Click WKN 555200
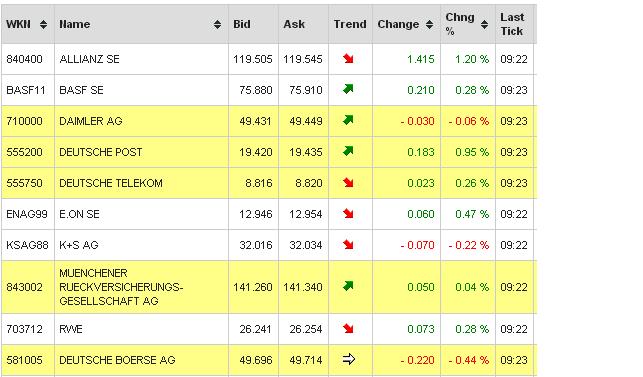643x377 pixels. 24,152
